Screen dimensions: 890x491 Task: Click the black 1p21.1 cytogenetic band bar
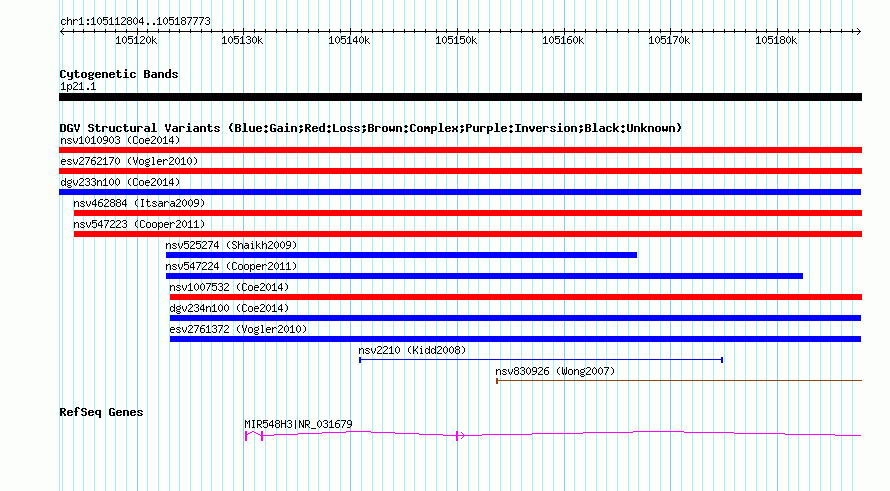click(x=460, y=97)
